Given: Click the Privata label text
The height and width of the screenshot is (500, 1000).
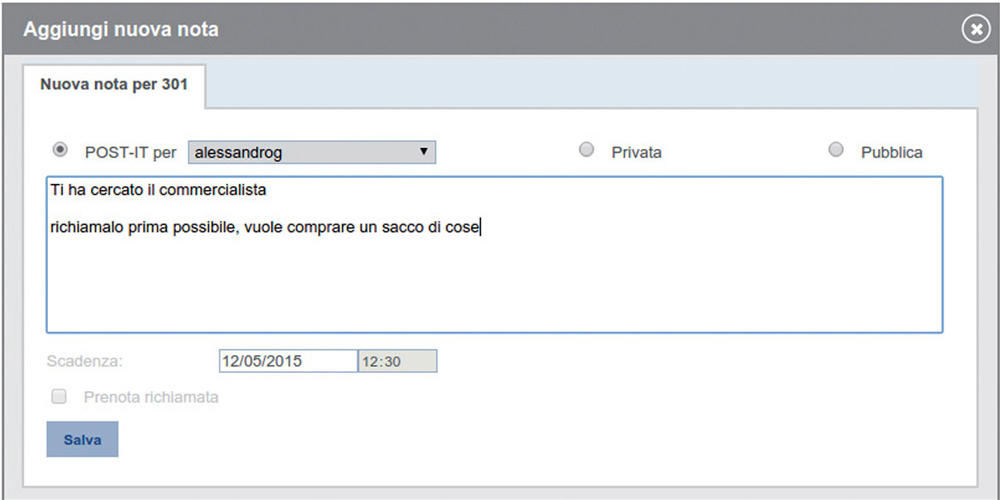Looking at the screenshot, I should pyautogui.click(x=637, y=153).
